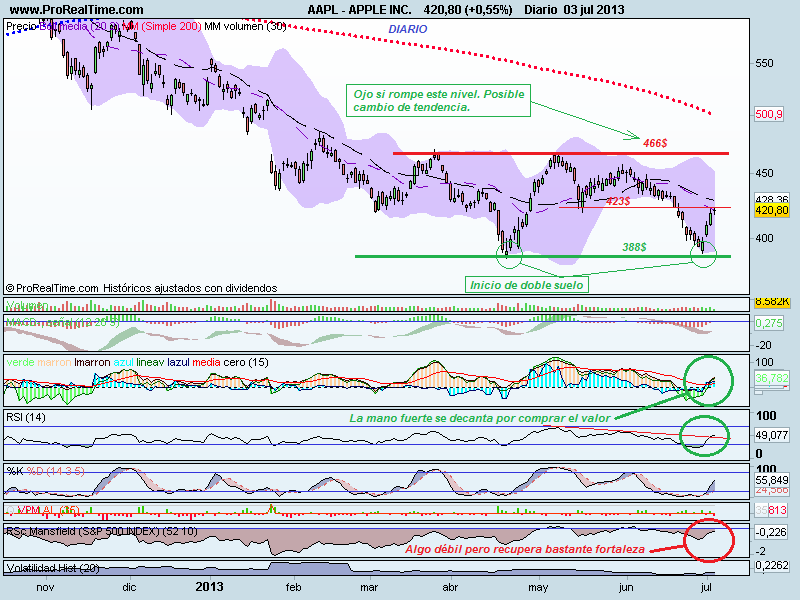
Task: Click the 400 price axis label
Action: coord(764,238)
